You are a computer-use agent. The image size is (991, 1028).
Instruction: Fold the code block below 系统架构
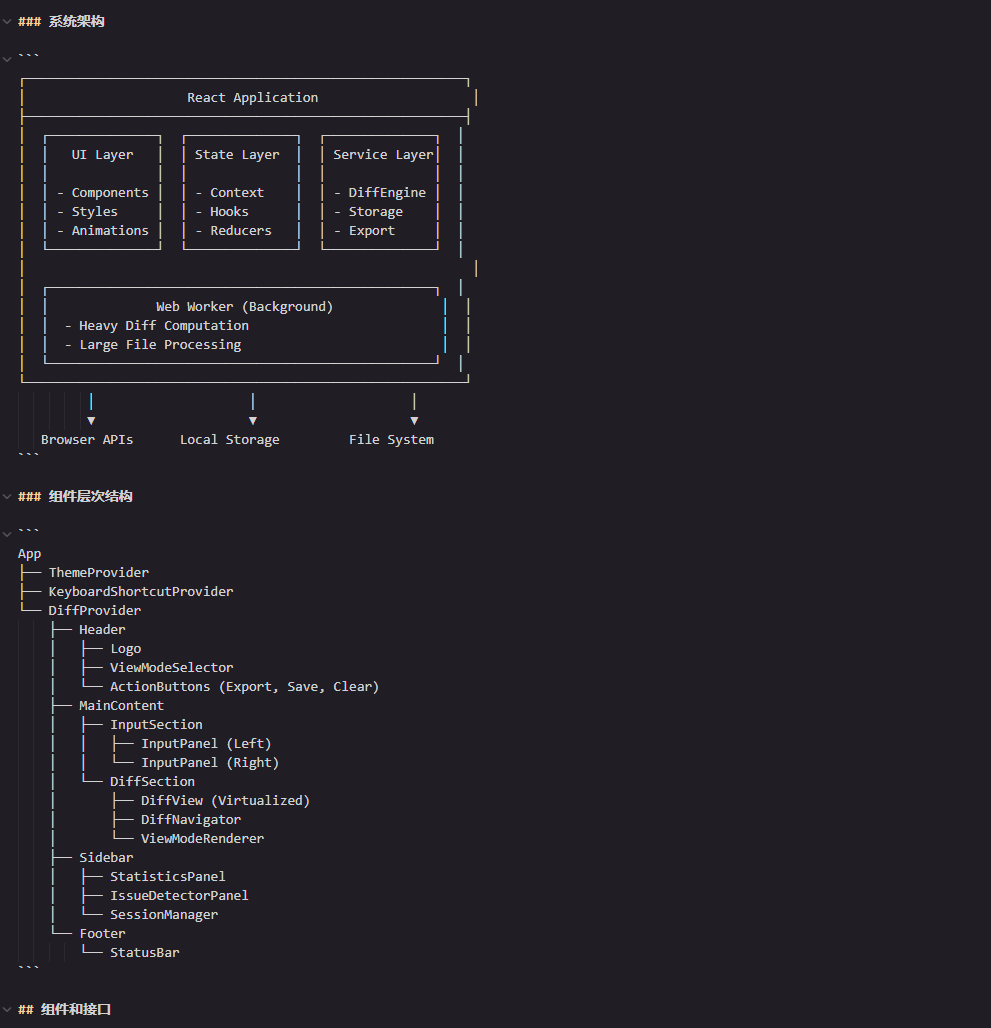click(7, 59)
